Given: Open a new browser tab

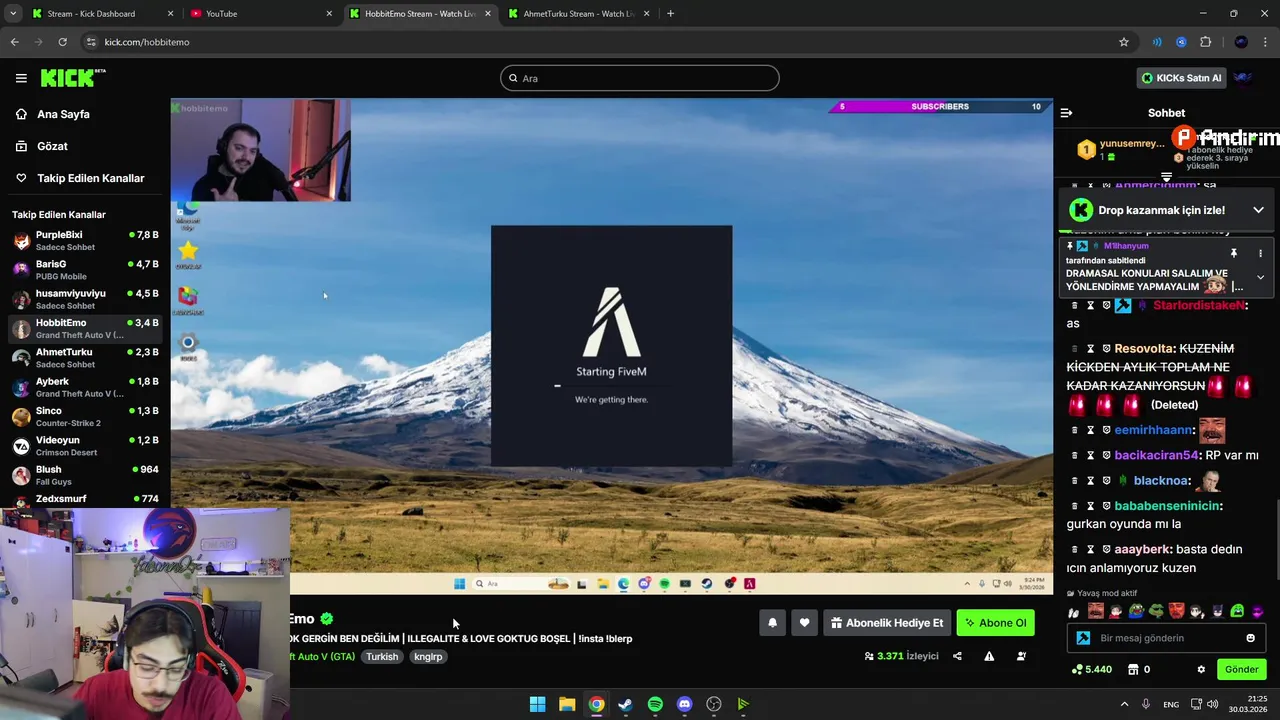Looking at the screenshot, I should [x=670, y=14].
